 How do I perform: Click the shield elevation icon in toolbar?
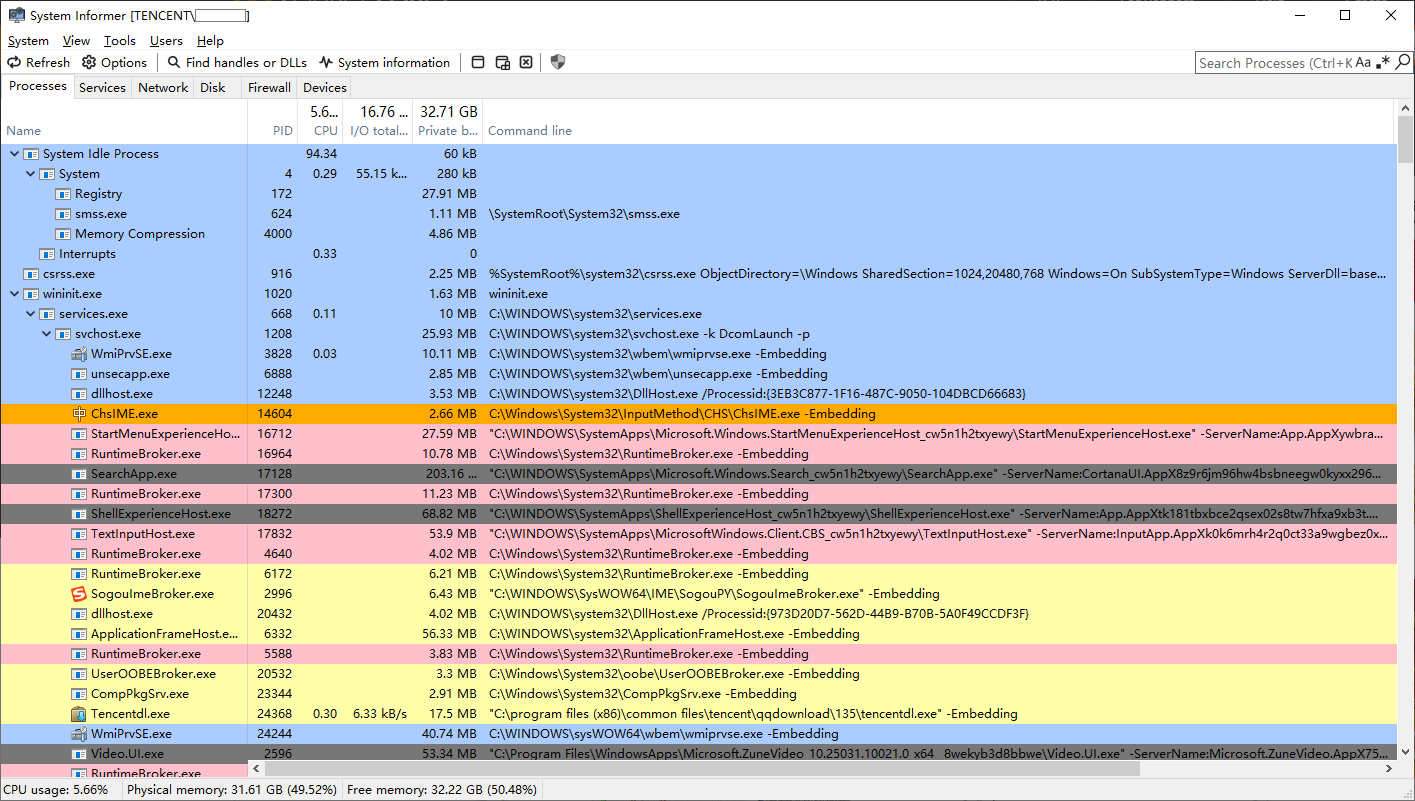(x=558, y=62)
